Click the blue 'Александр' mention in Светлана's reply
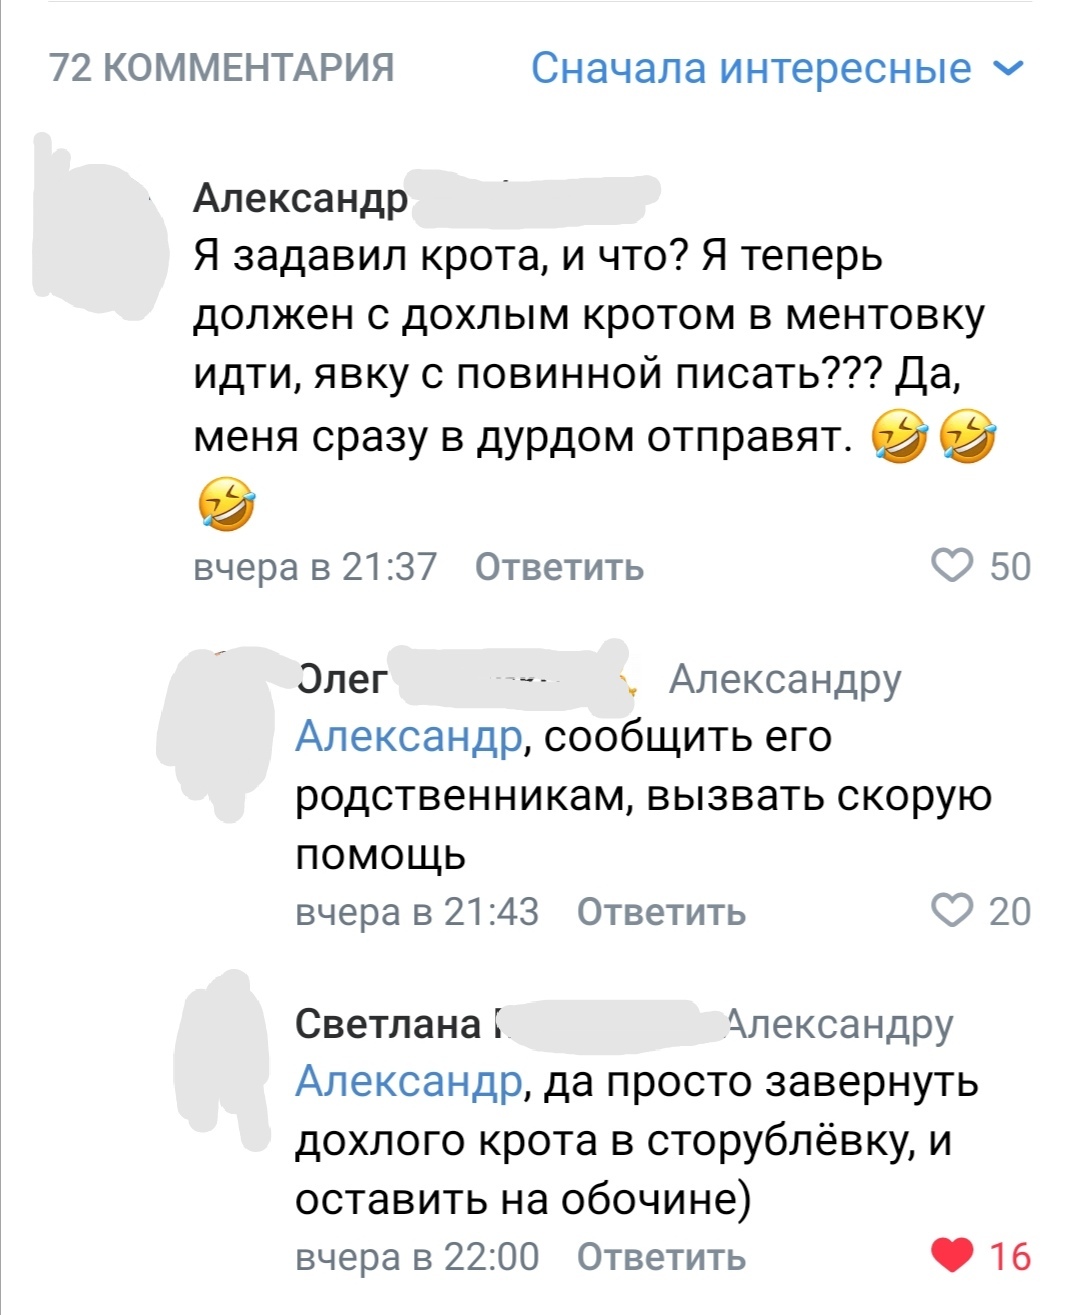1080x1315 pixels. (408, 1082)
